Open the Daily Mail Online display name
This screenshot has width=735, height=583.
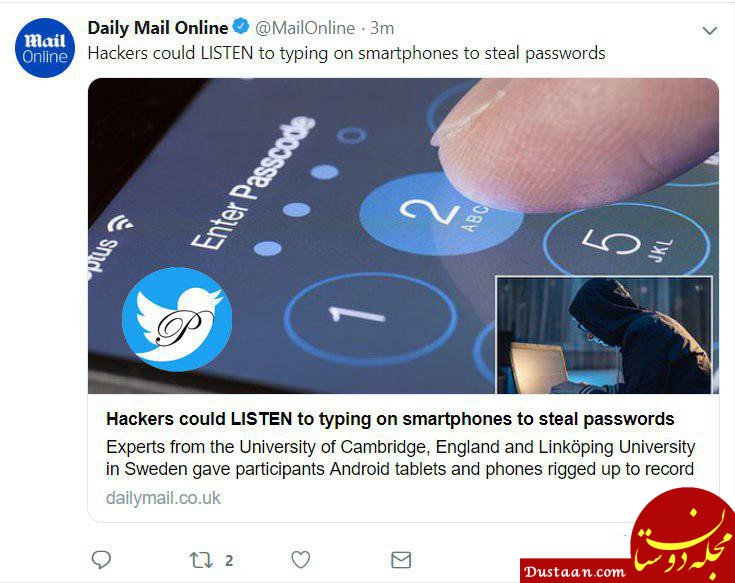click(x=158, y=28)
